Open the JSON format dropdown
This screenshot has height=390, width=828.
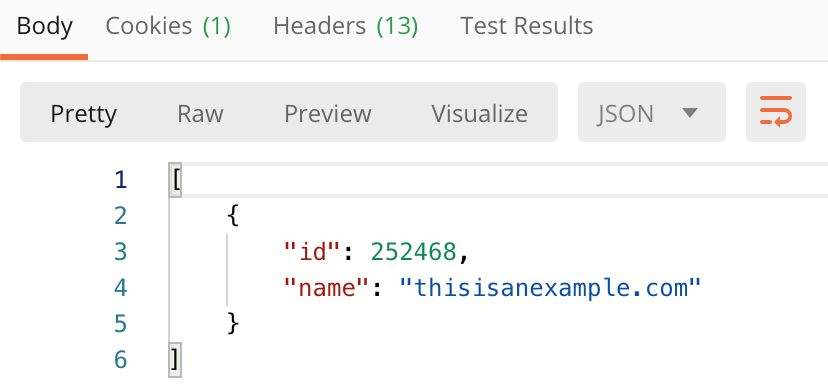[x=652, y=112]
